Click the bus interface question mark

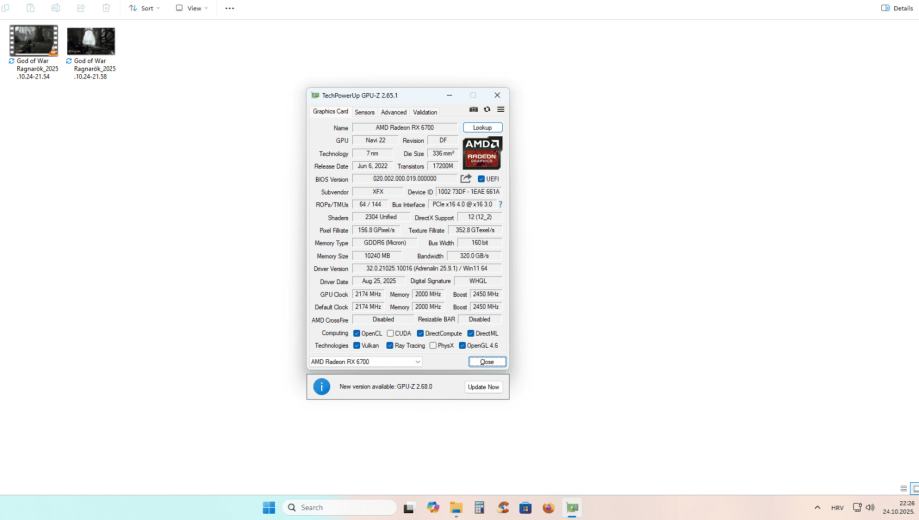[501, 205]
